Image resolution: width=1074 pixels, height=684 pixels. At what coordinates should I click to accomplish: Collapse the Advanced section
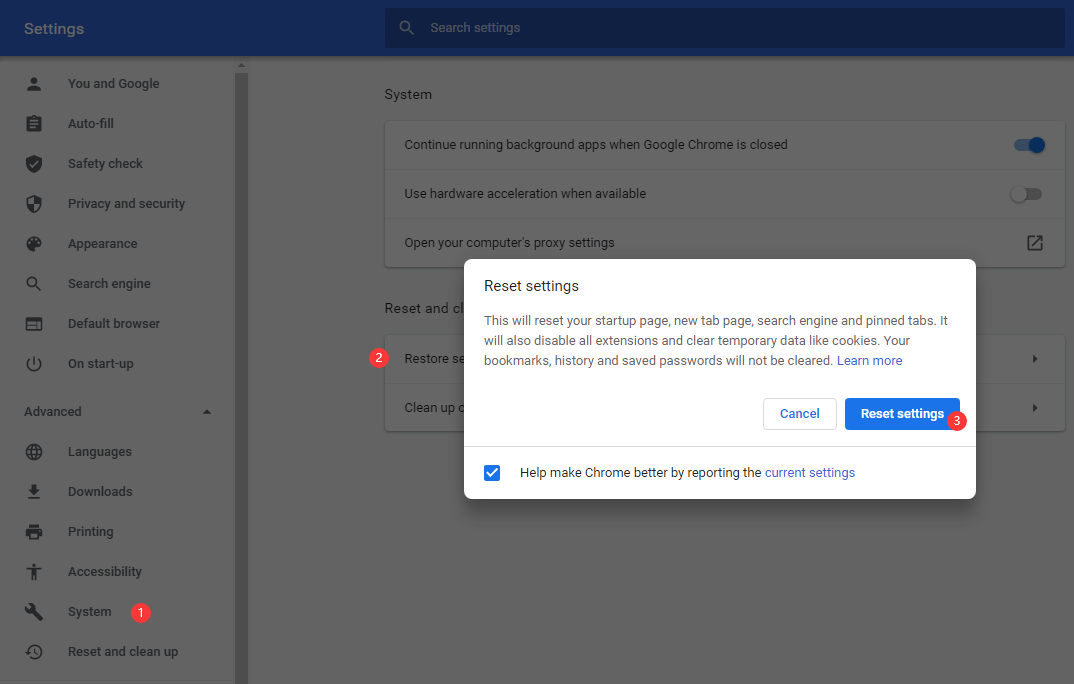[207, 411]
